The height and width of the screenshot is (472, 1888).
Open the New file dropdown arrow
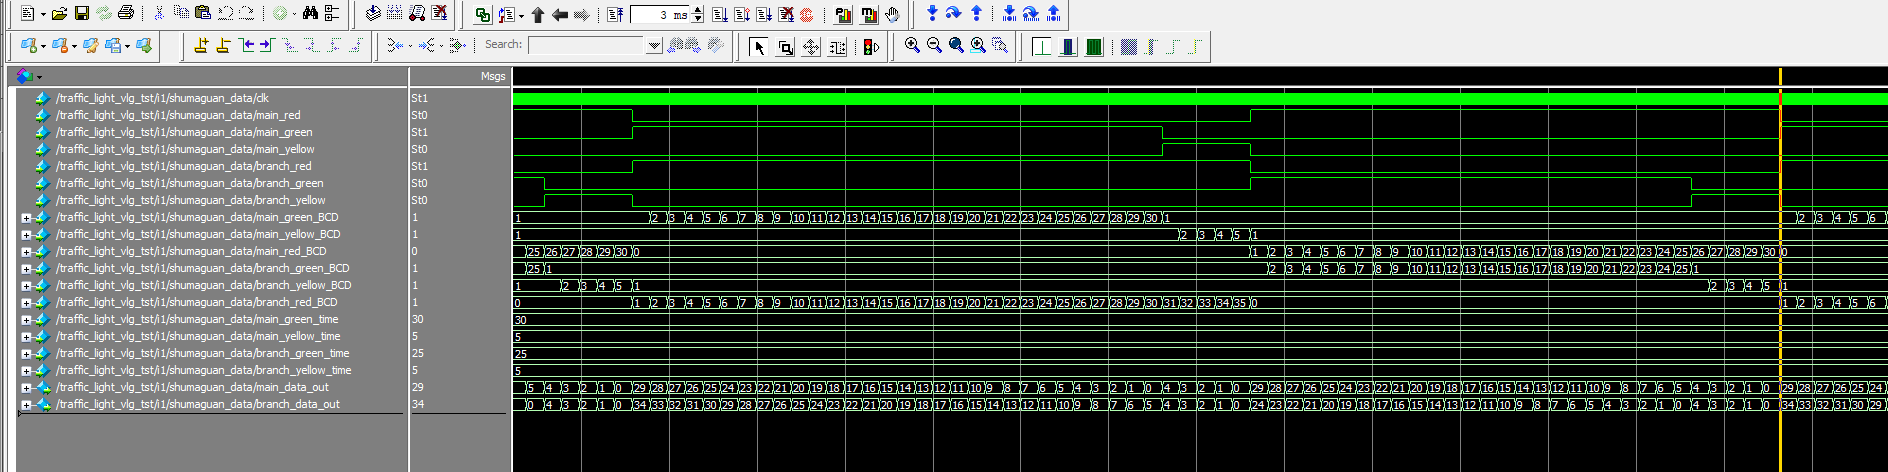click(43, 15)
